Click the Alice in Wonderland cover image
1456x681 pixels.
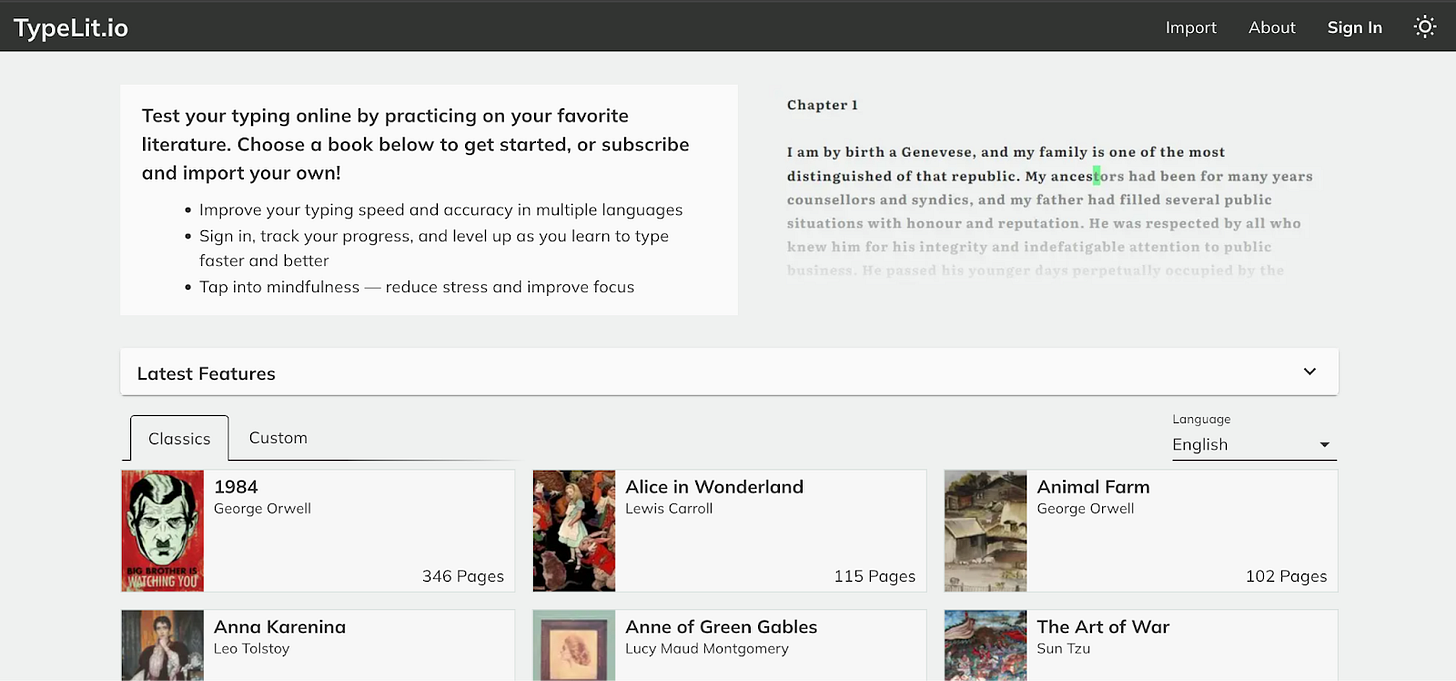coord(574,531)
